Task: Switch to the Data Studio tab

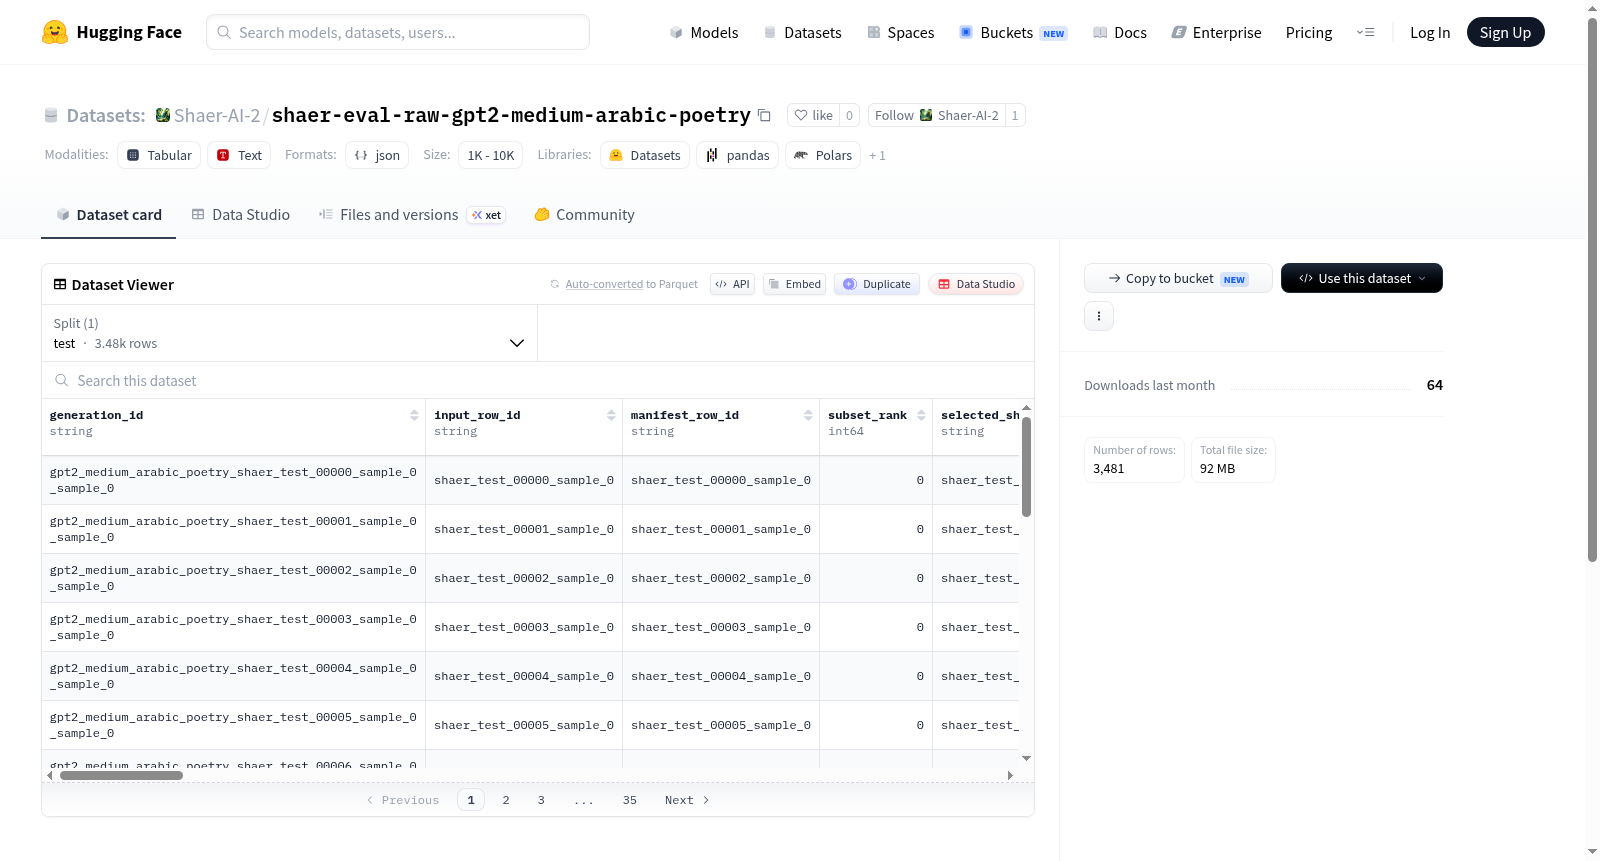Action: 241,214
